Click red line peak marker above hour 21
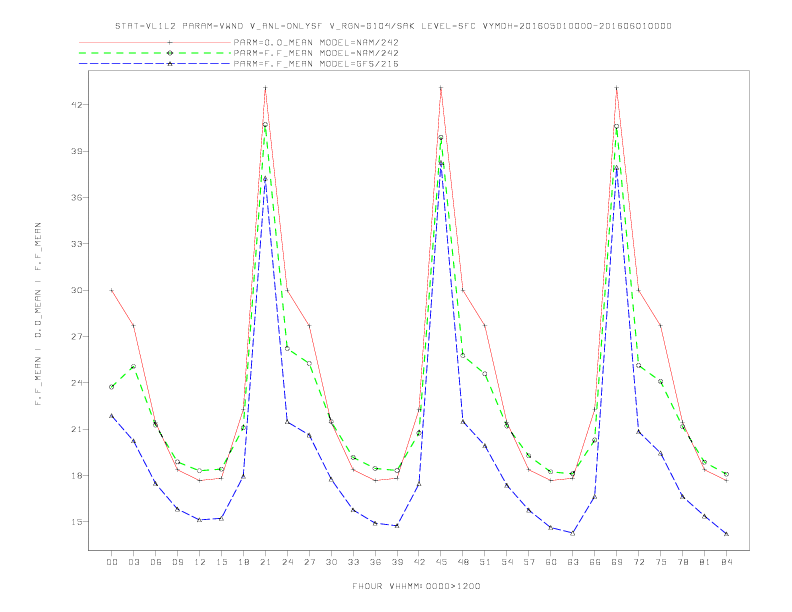The width and height of the screenshot is (792, 612). (265, 88)
